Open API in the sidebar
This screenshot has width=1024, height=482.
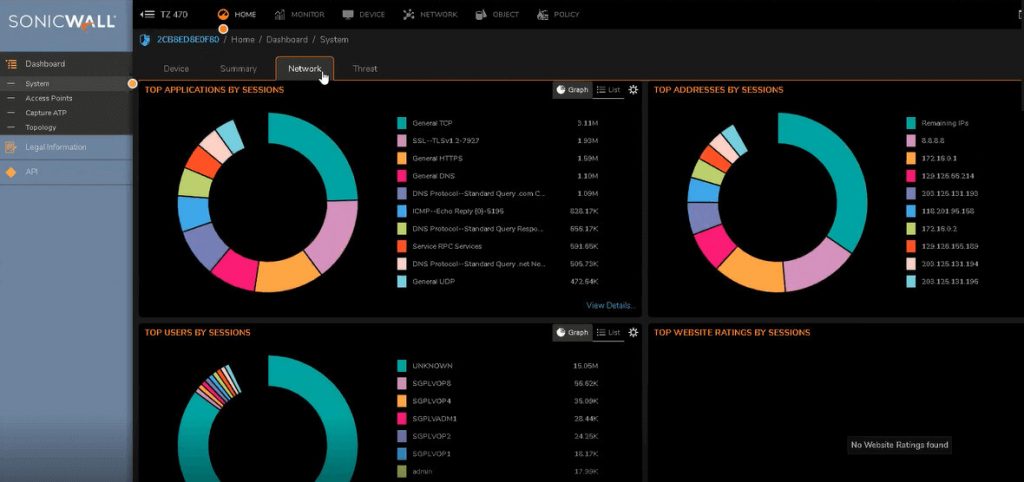tap(66, 172)
